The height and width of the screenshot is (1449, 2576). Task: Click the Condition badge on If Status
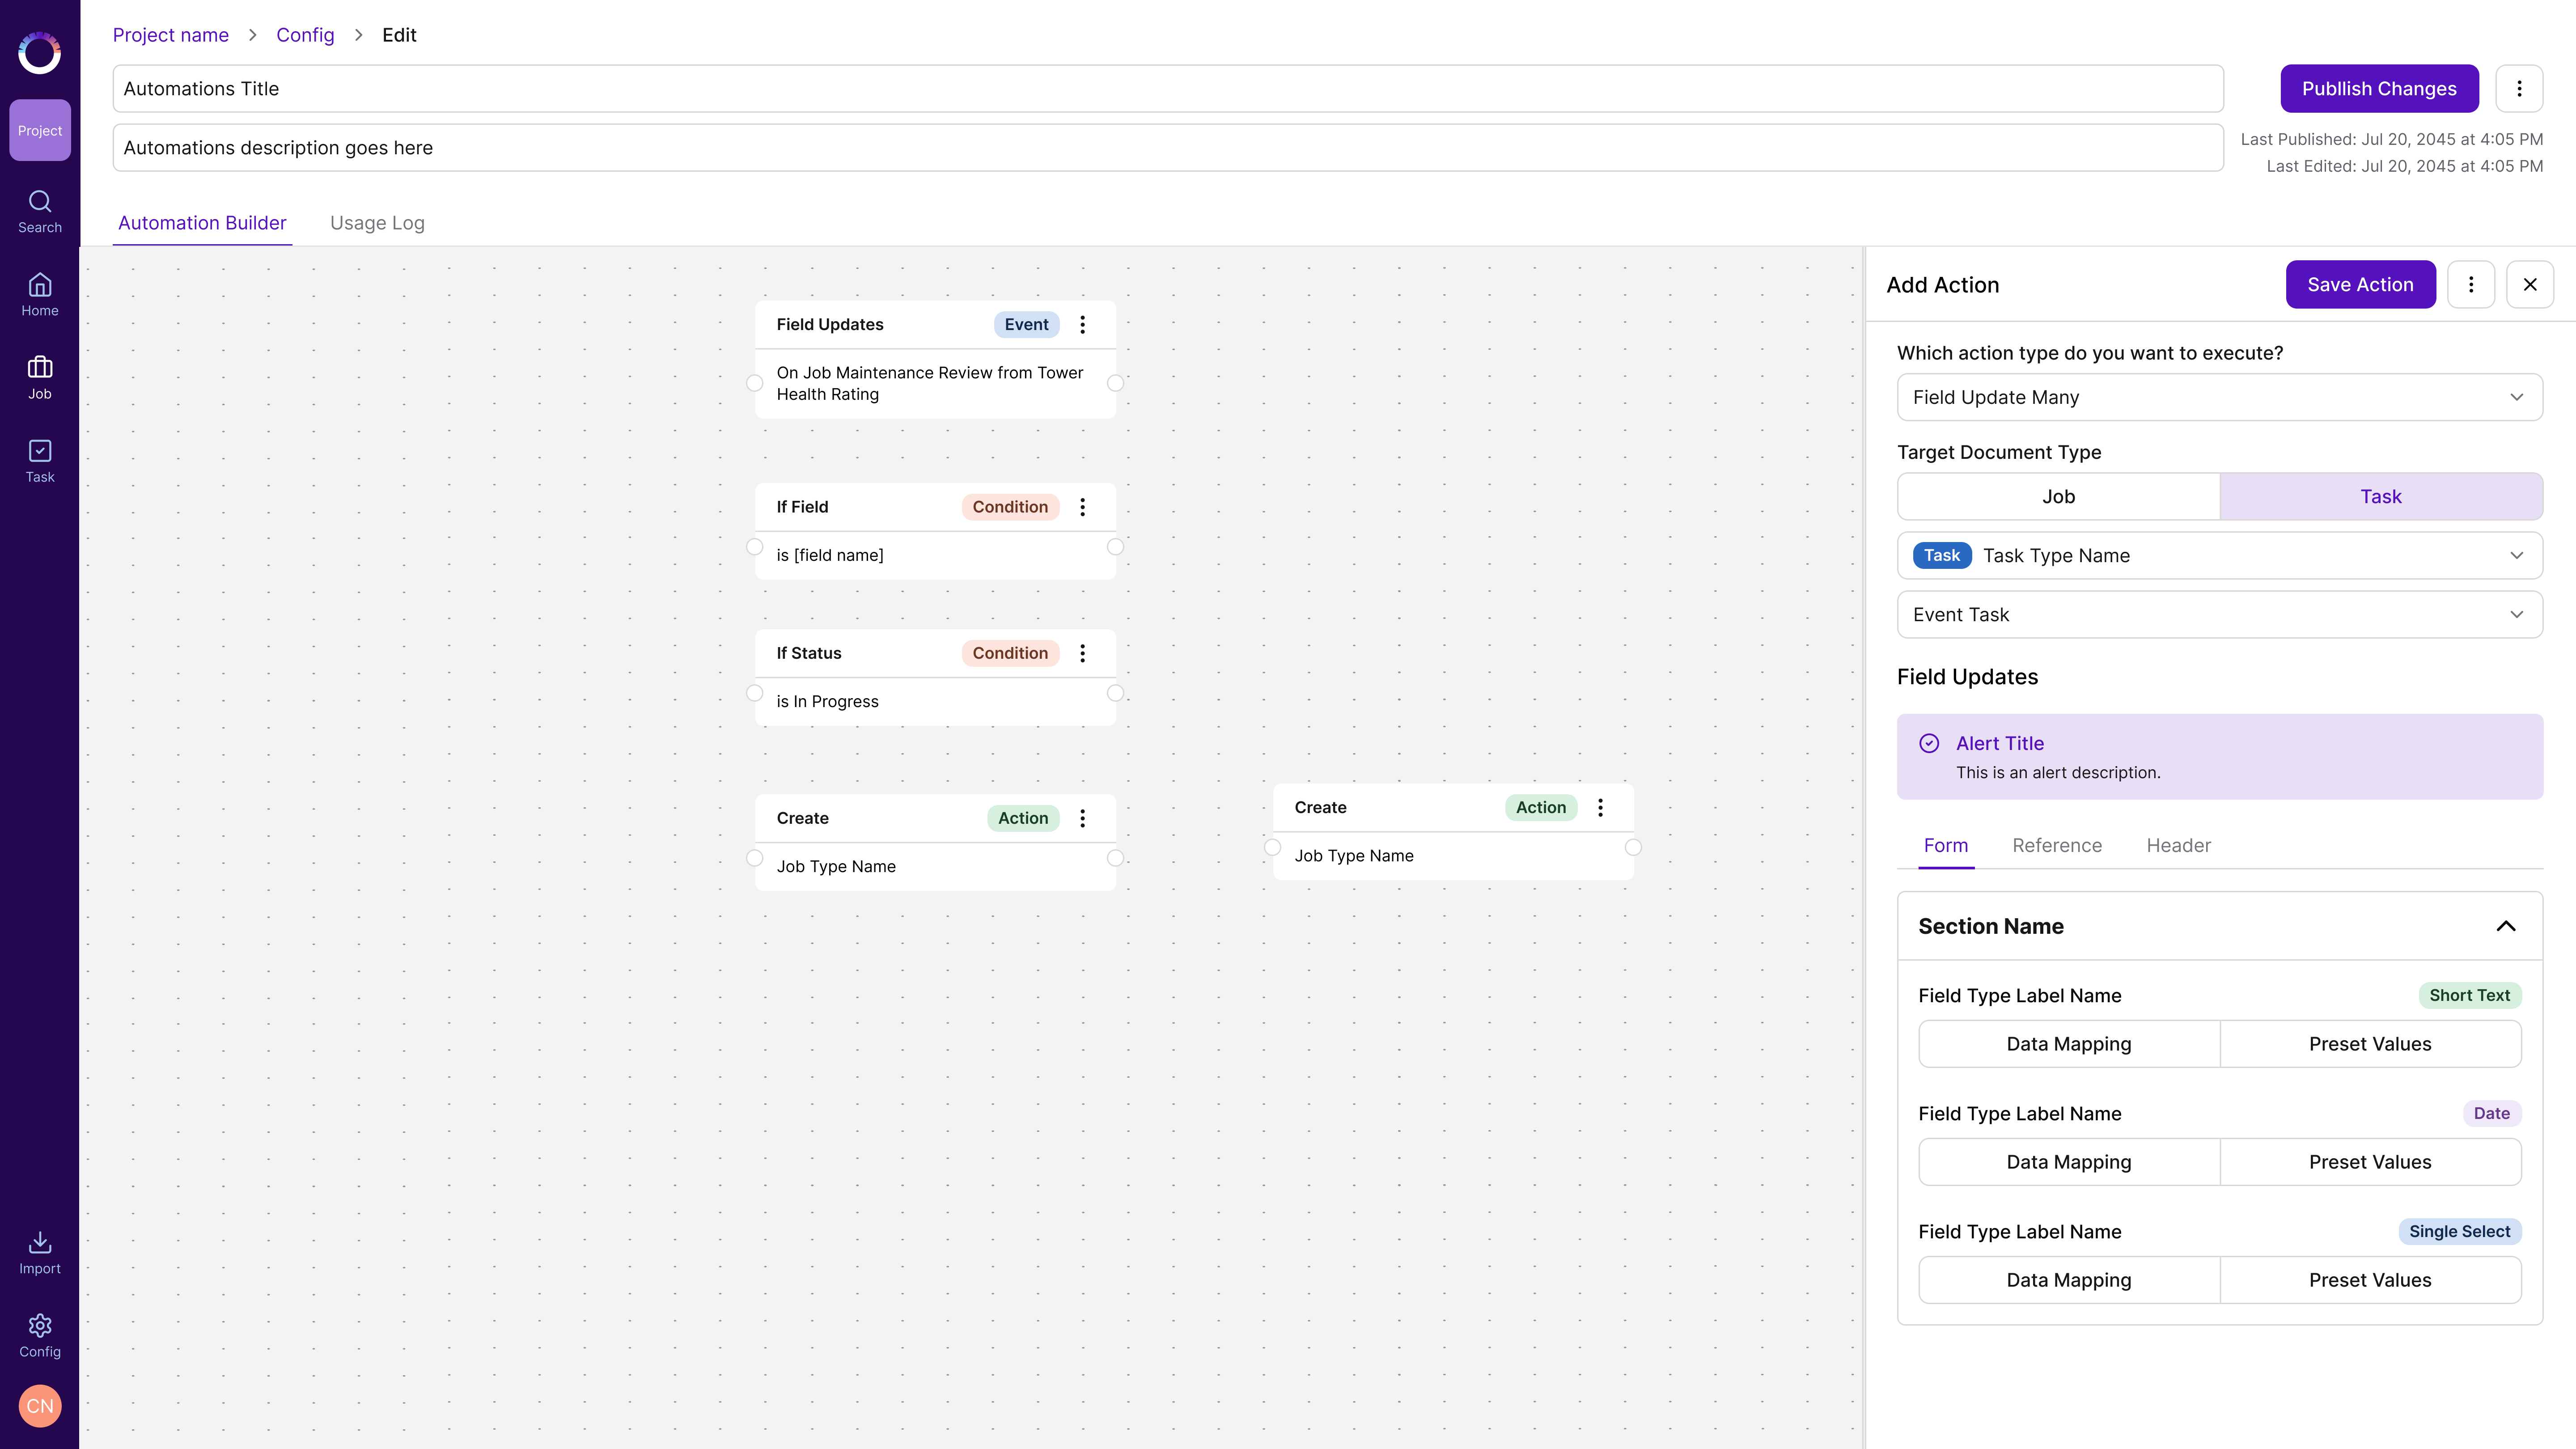click(1010, 653)
